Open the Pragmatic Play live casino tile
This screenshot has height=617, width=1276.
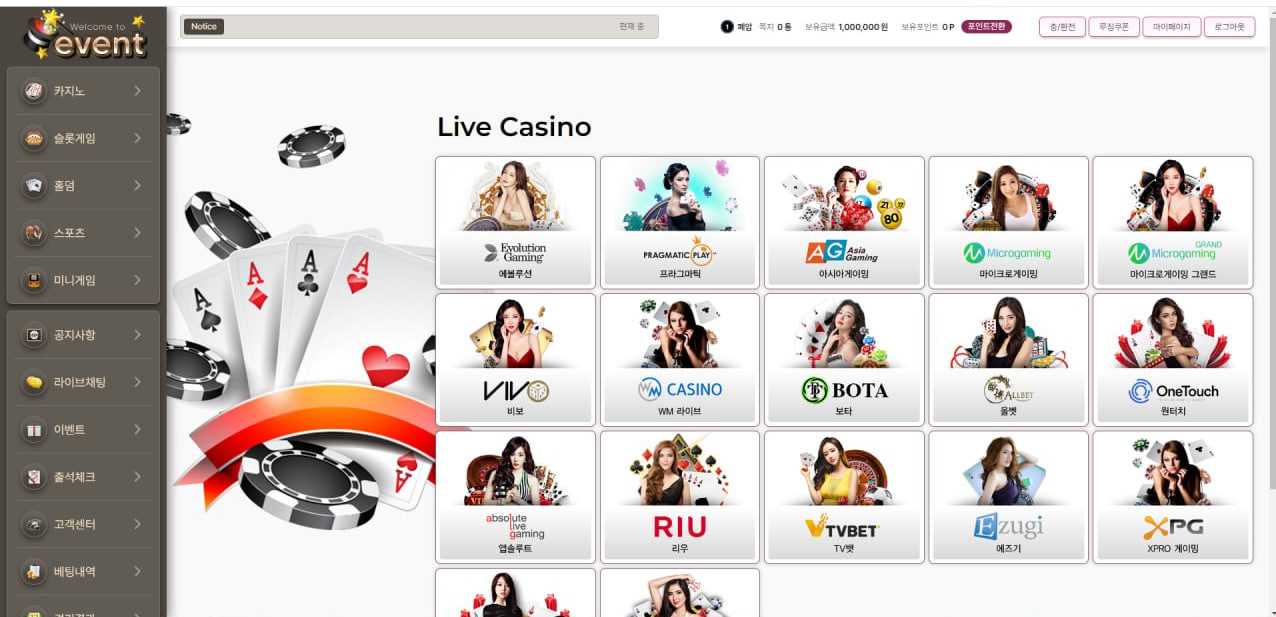click(x=680, y=222)
